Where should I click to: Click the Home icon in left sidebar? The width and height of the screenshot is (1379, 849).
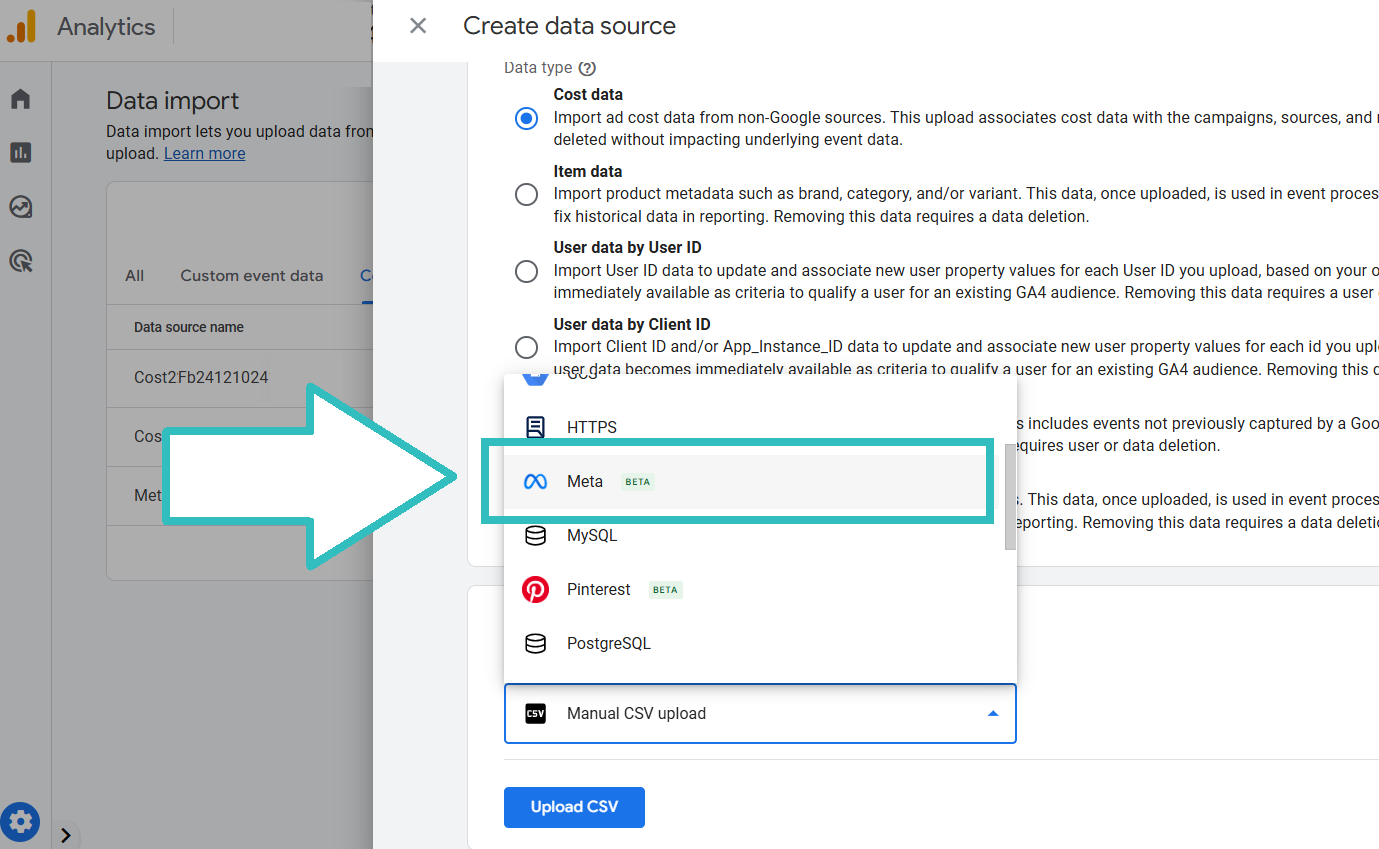pos(21,99)
